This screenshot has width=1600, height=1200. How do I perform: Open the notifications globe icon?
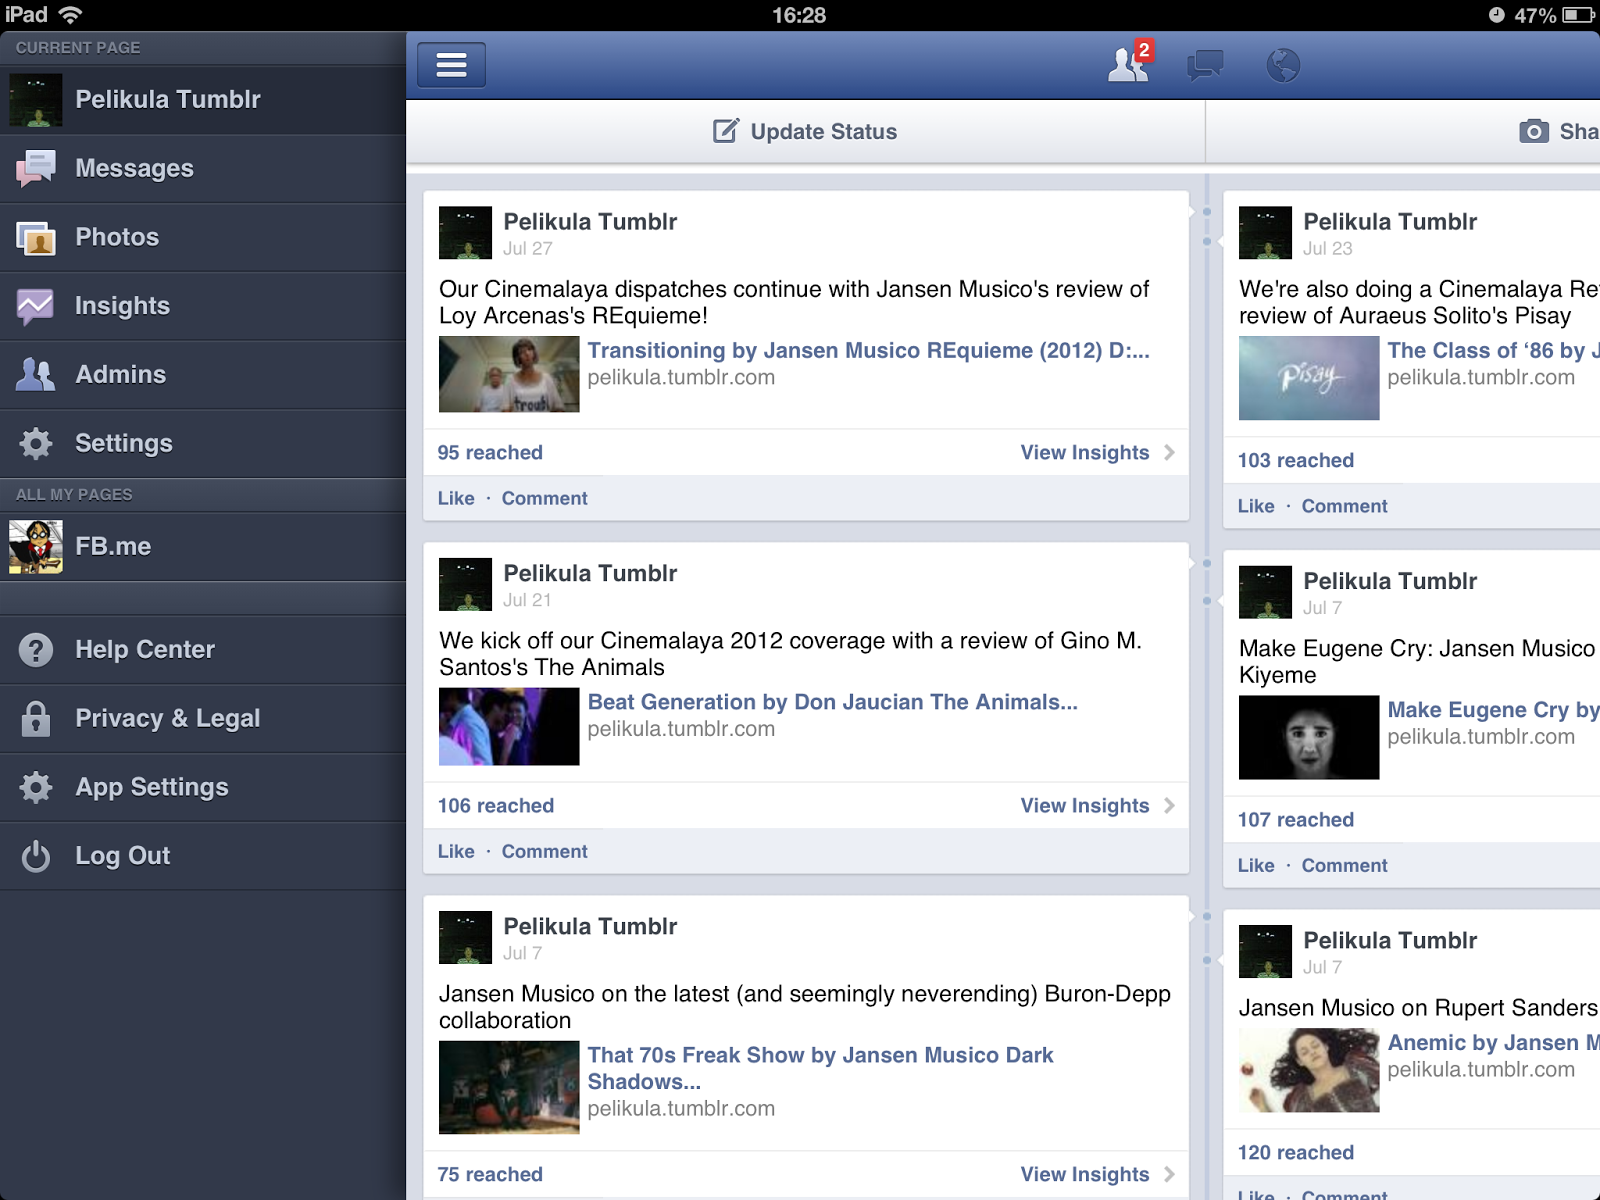pos(1283,66)
